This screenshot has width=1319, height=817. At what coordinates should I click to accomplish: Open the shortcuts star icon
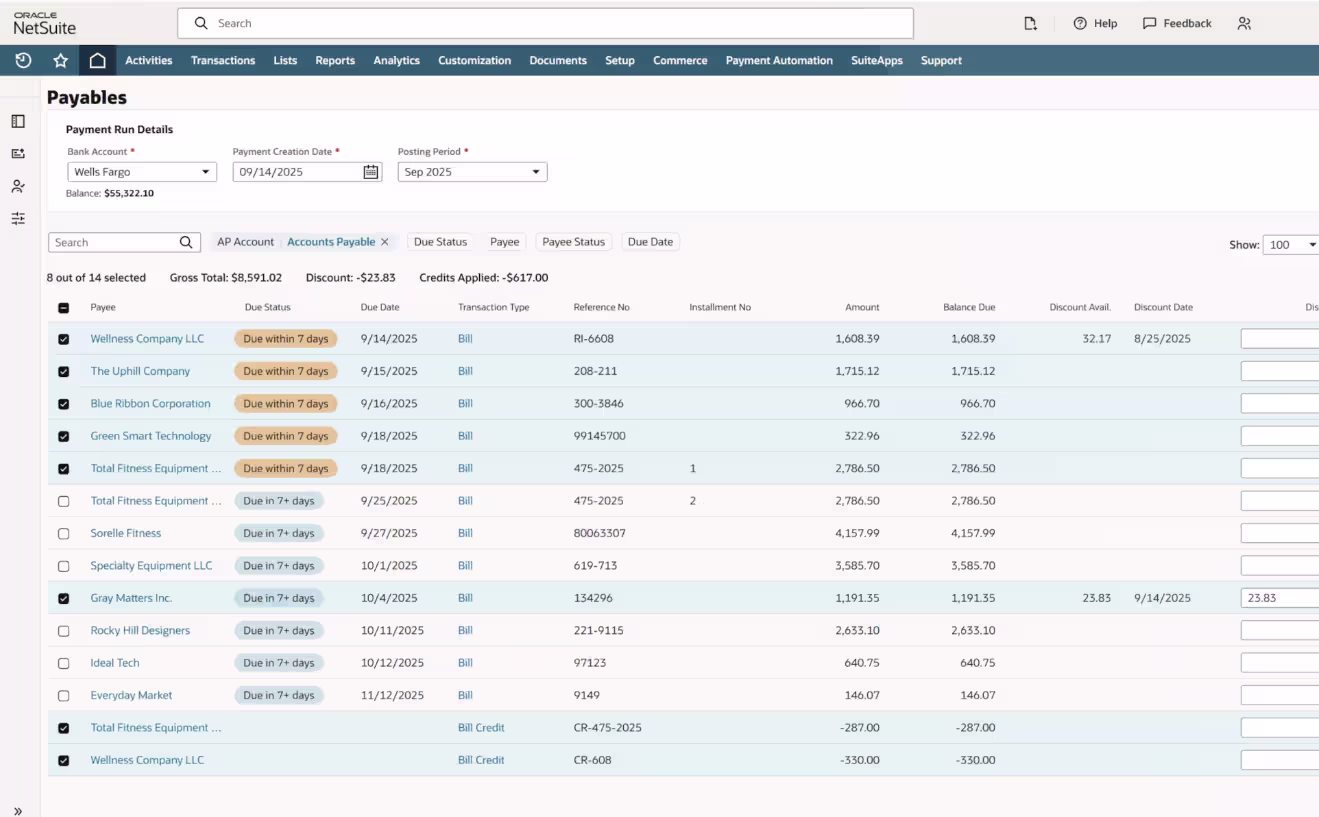point(60,60)
